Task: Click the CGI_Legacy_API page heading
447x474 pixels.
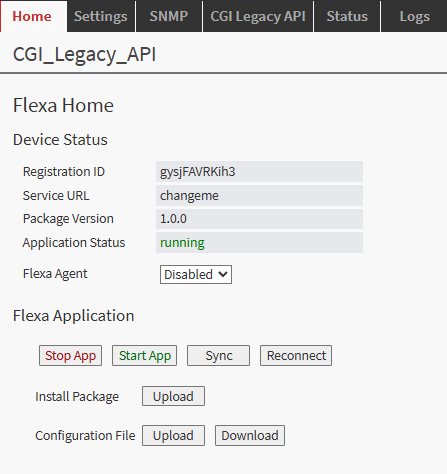Action: click(x=84, y=54)
